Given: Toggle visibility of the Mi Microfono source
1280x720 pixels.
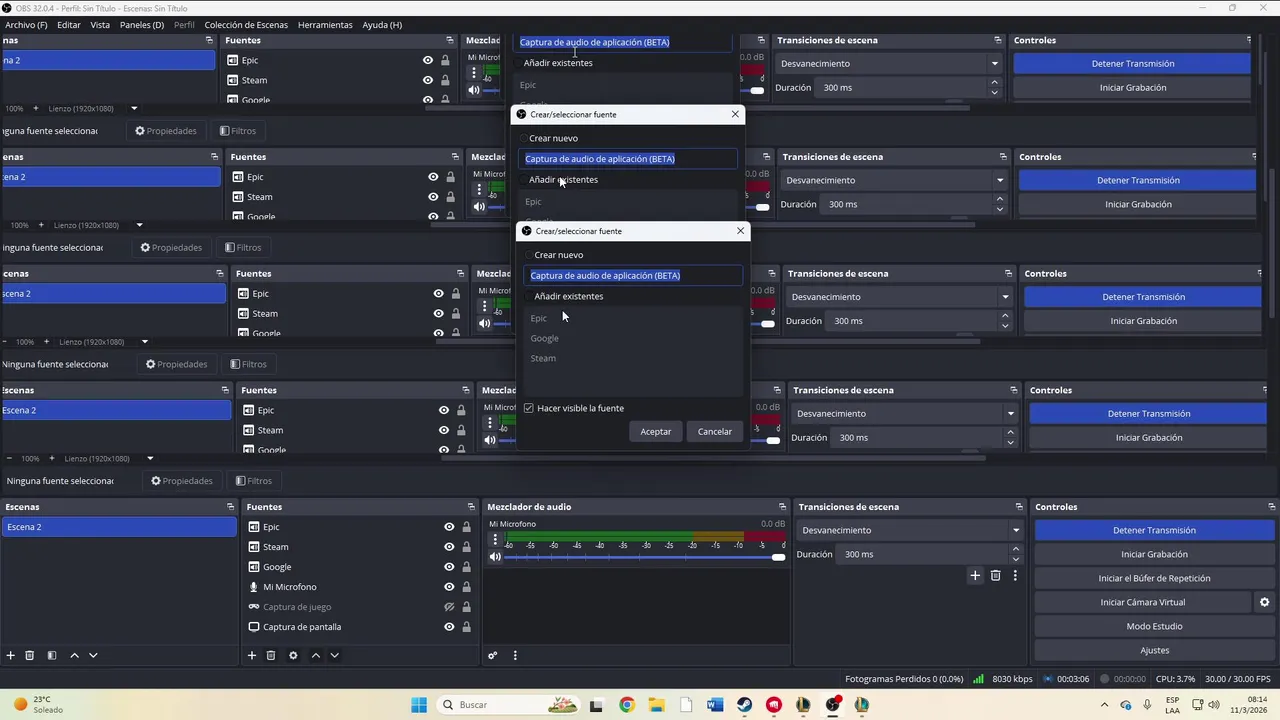Looking at the screenshot, I should click(x=449, y=587).
